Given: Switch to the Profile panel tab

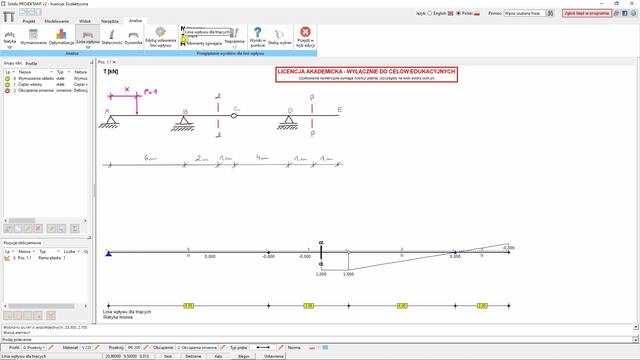Looking at the screenshot, I should 31,64.
